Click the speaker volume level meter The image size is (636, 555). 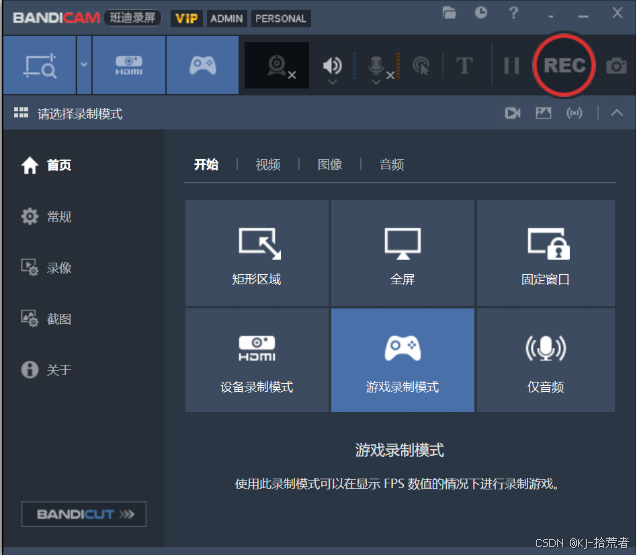coord(354,65)
